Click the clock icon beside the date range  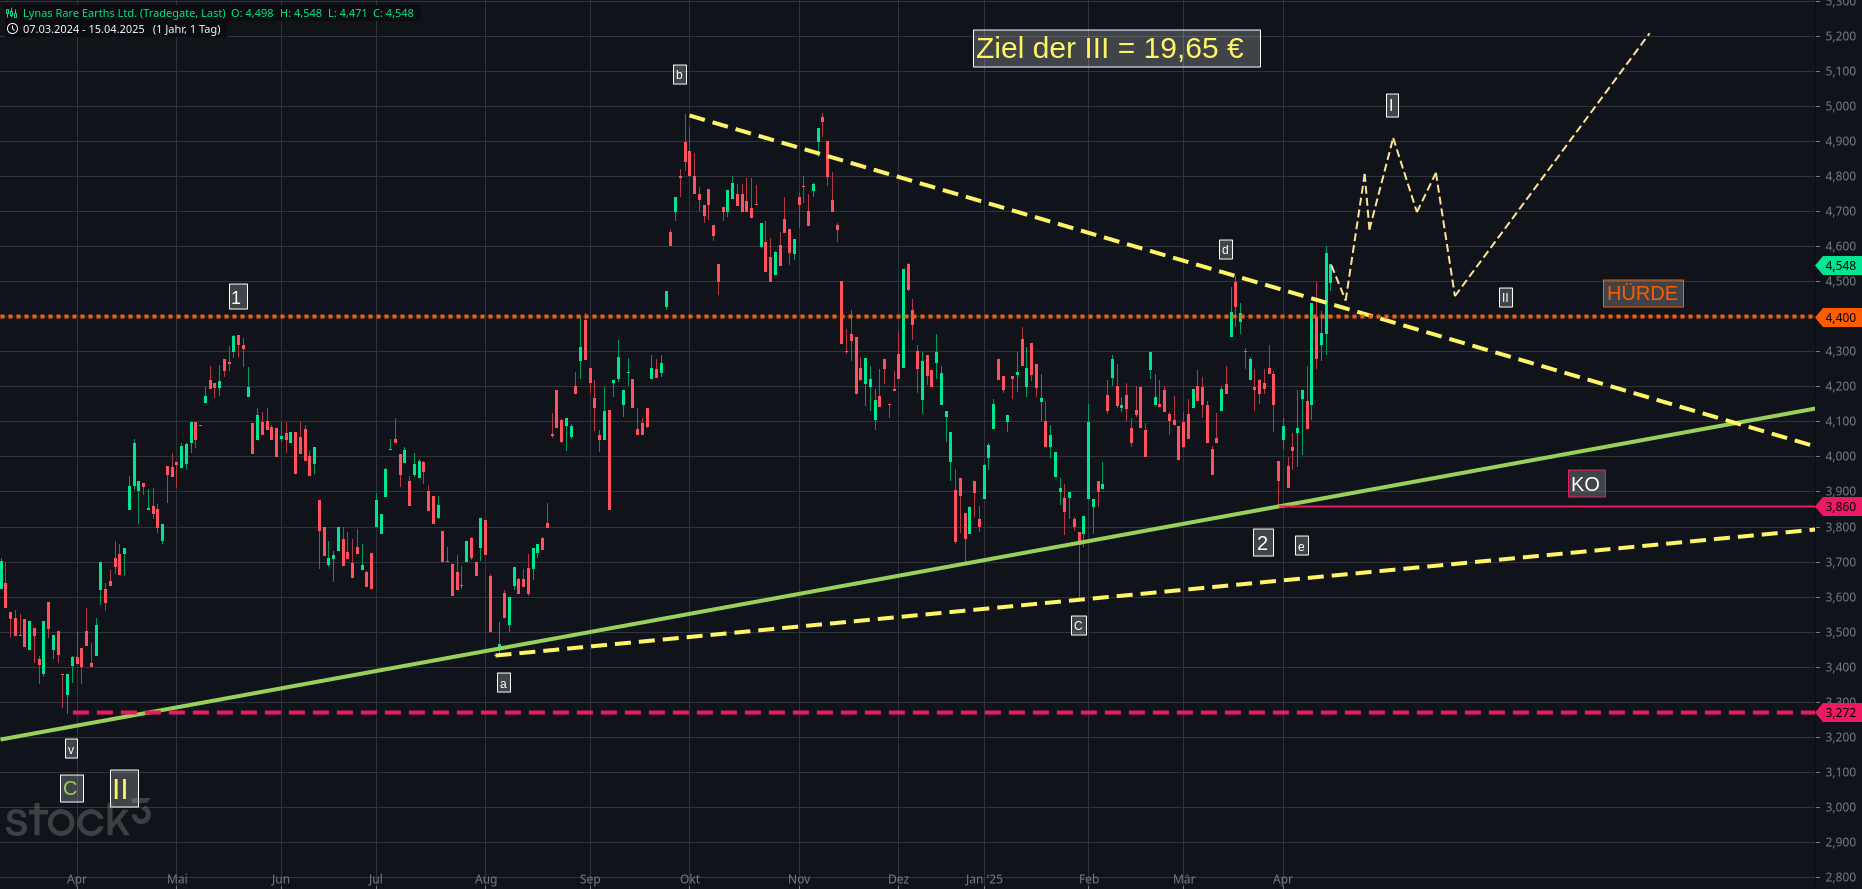tap(12, 29)
